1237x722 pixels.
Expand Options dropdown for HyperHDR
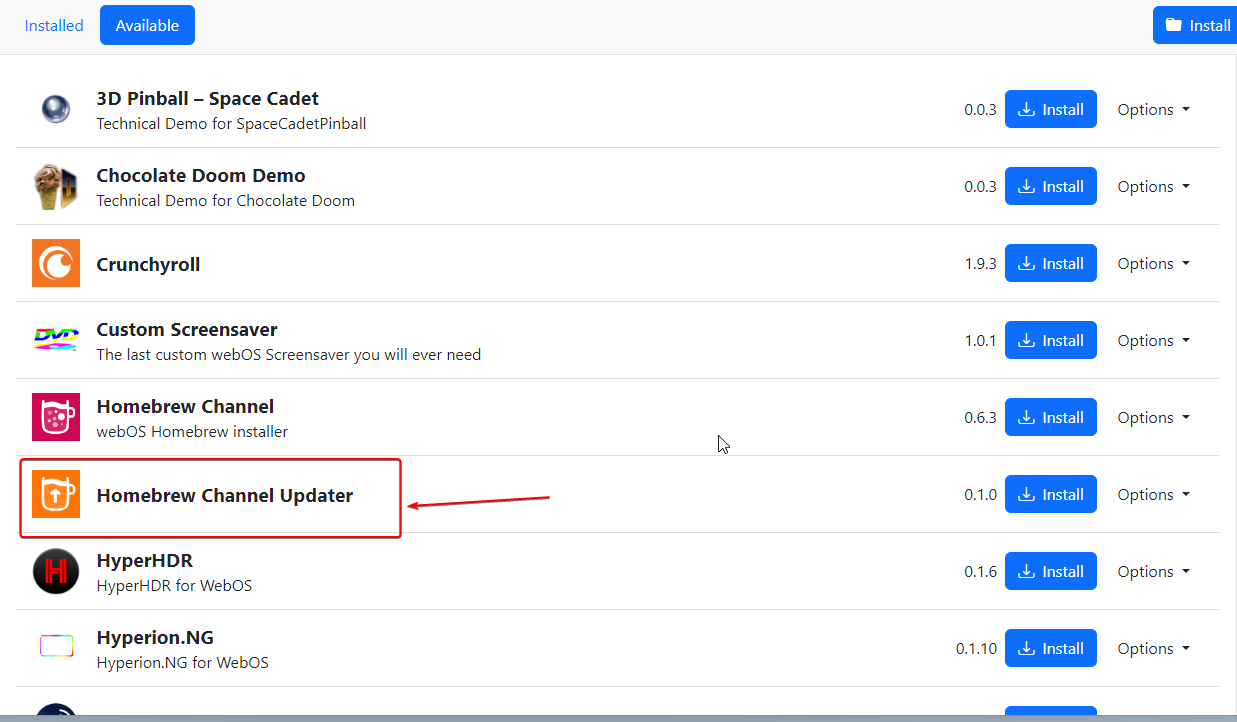[1153, 572]
